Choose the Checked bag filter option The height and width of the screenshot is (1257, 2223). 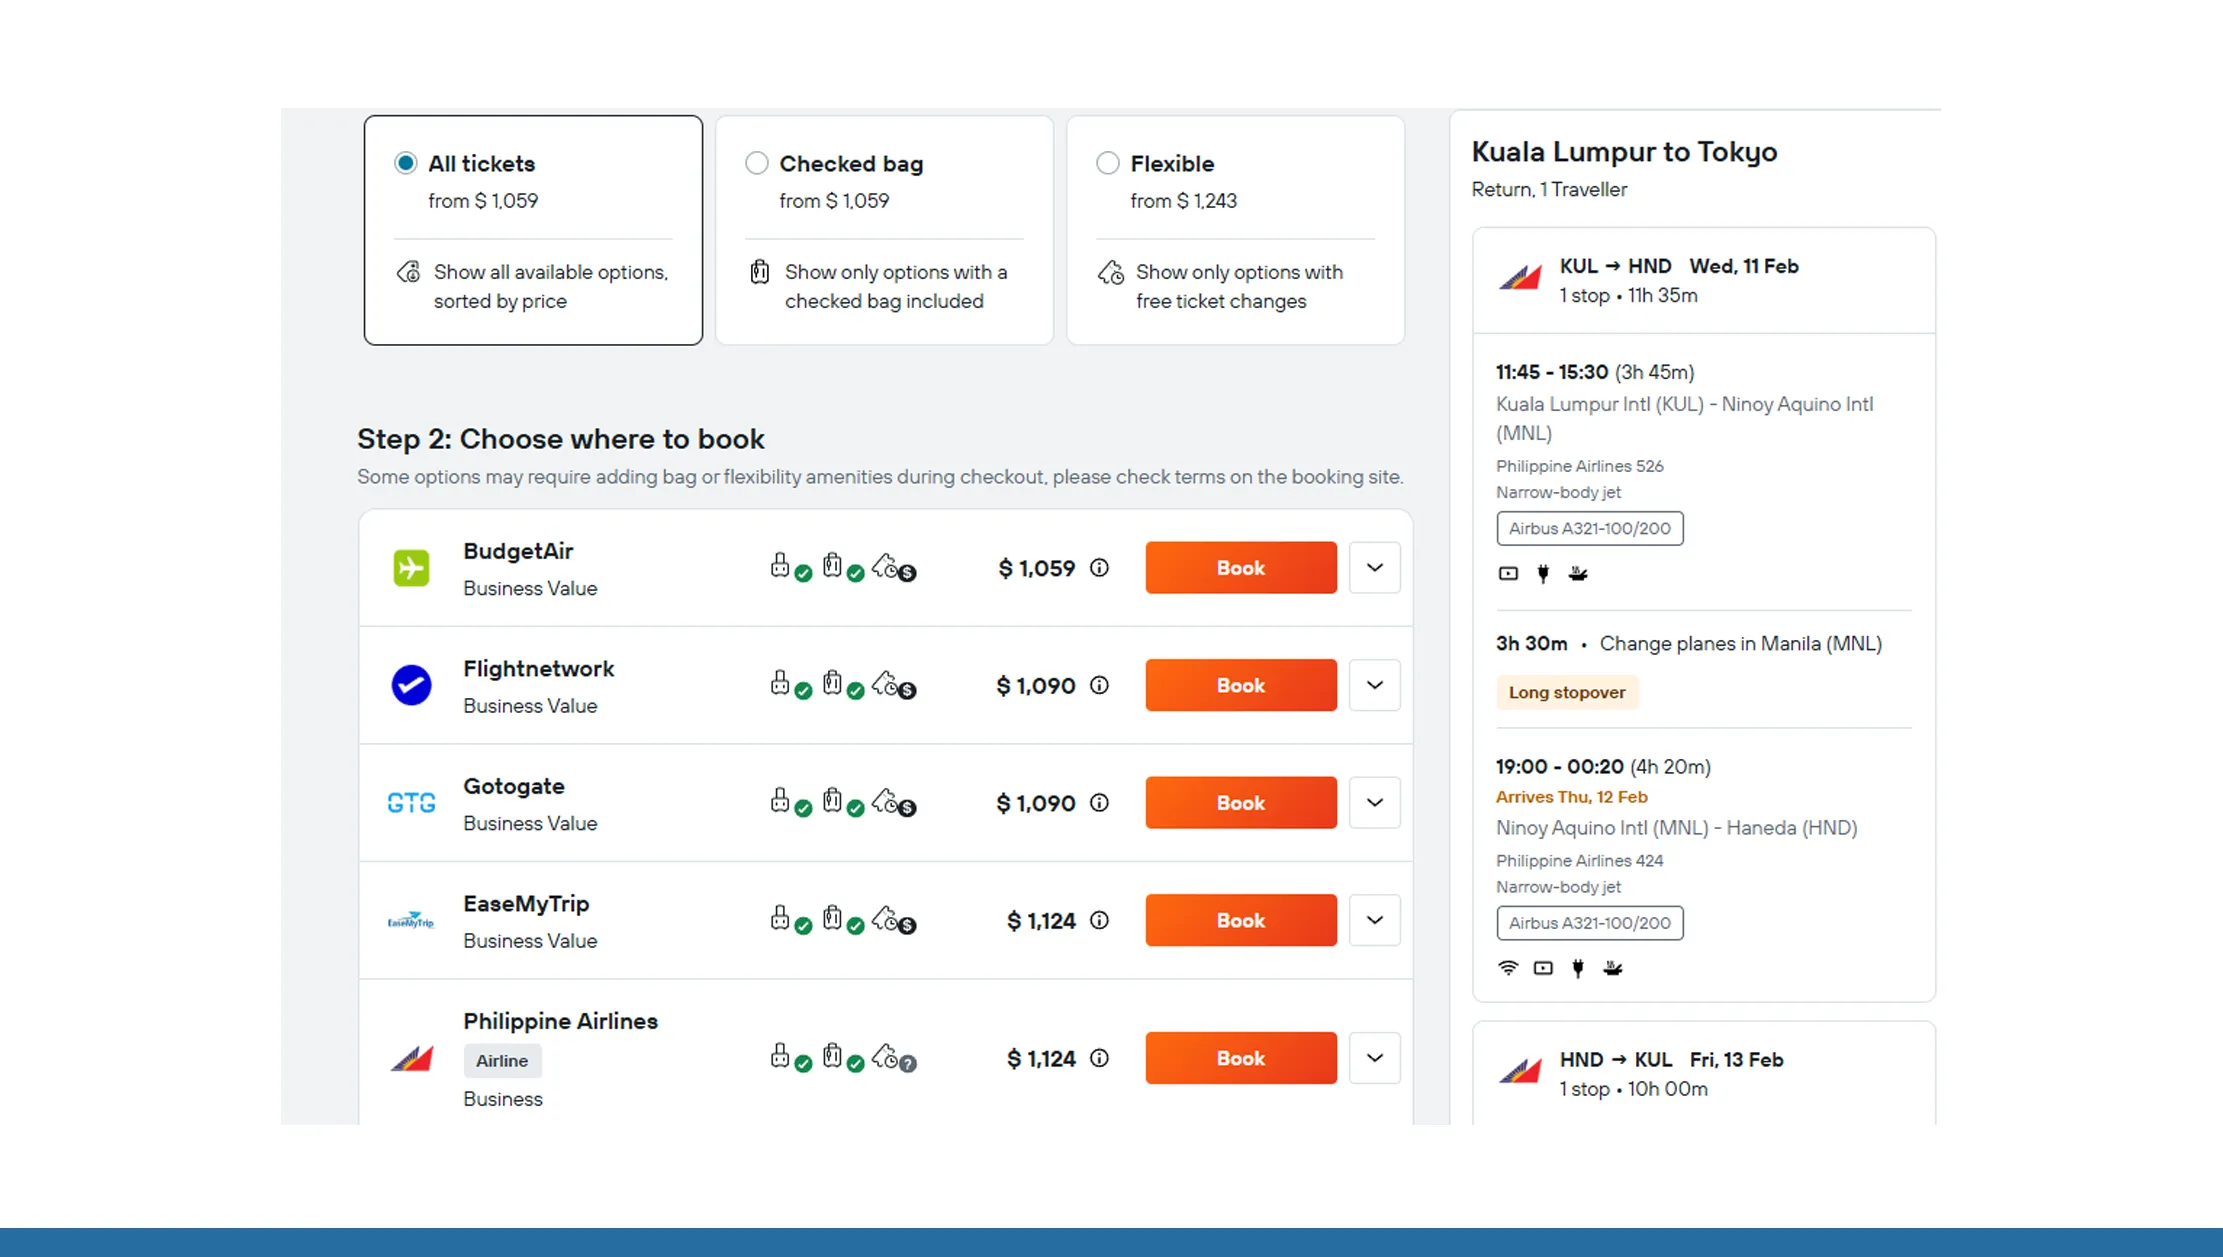756,162
